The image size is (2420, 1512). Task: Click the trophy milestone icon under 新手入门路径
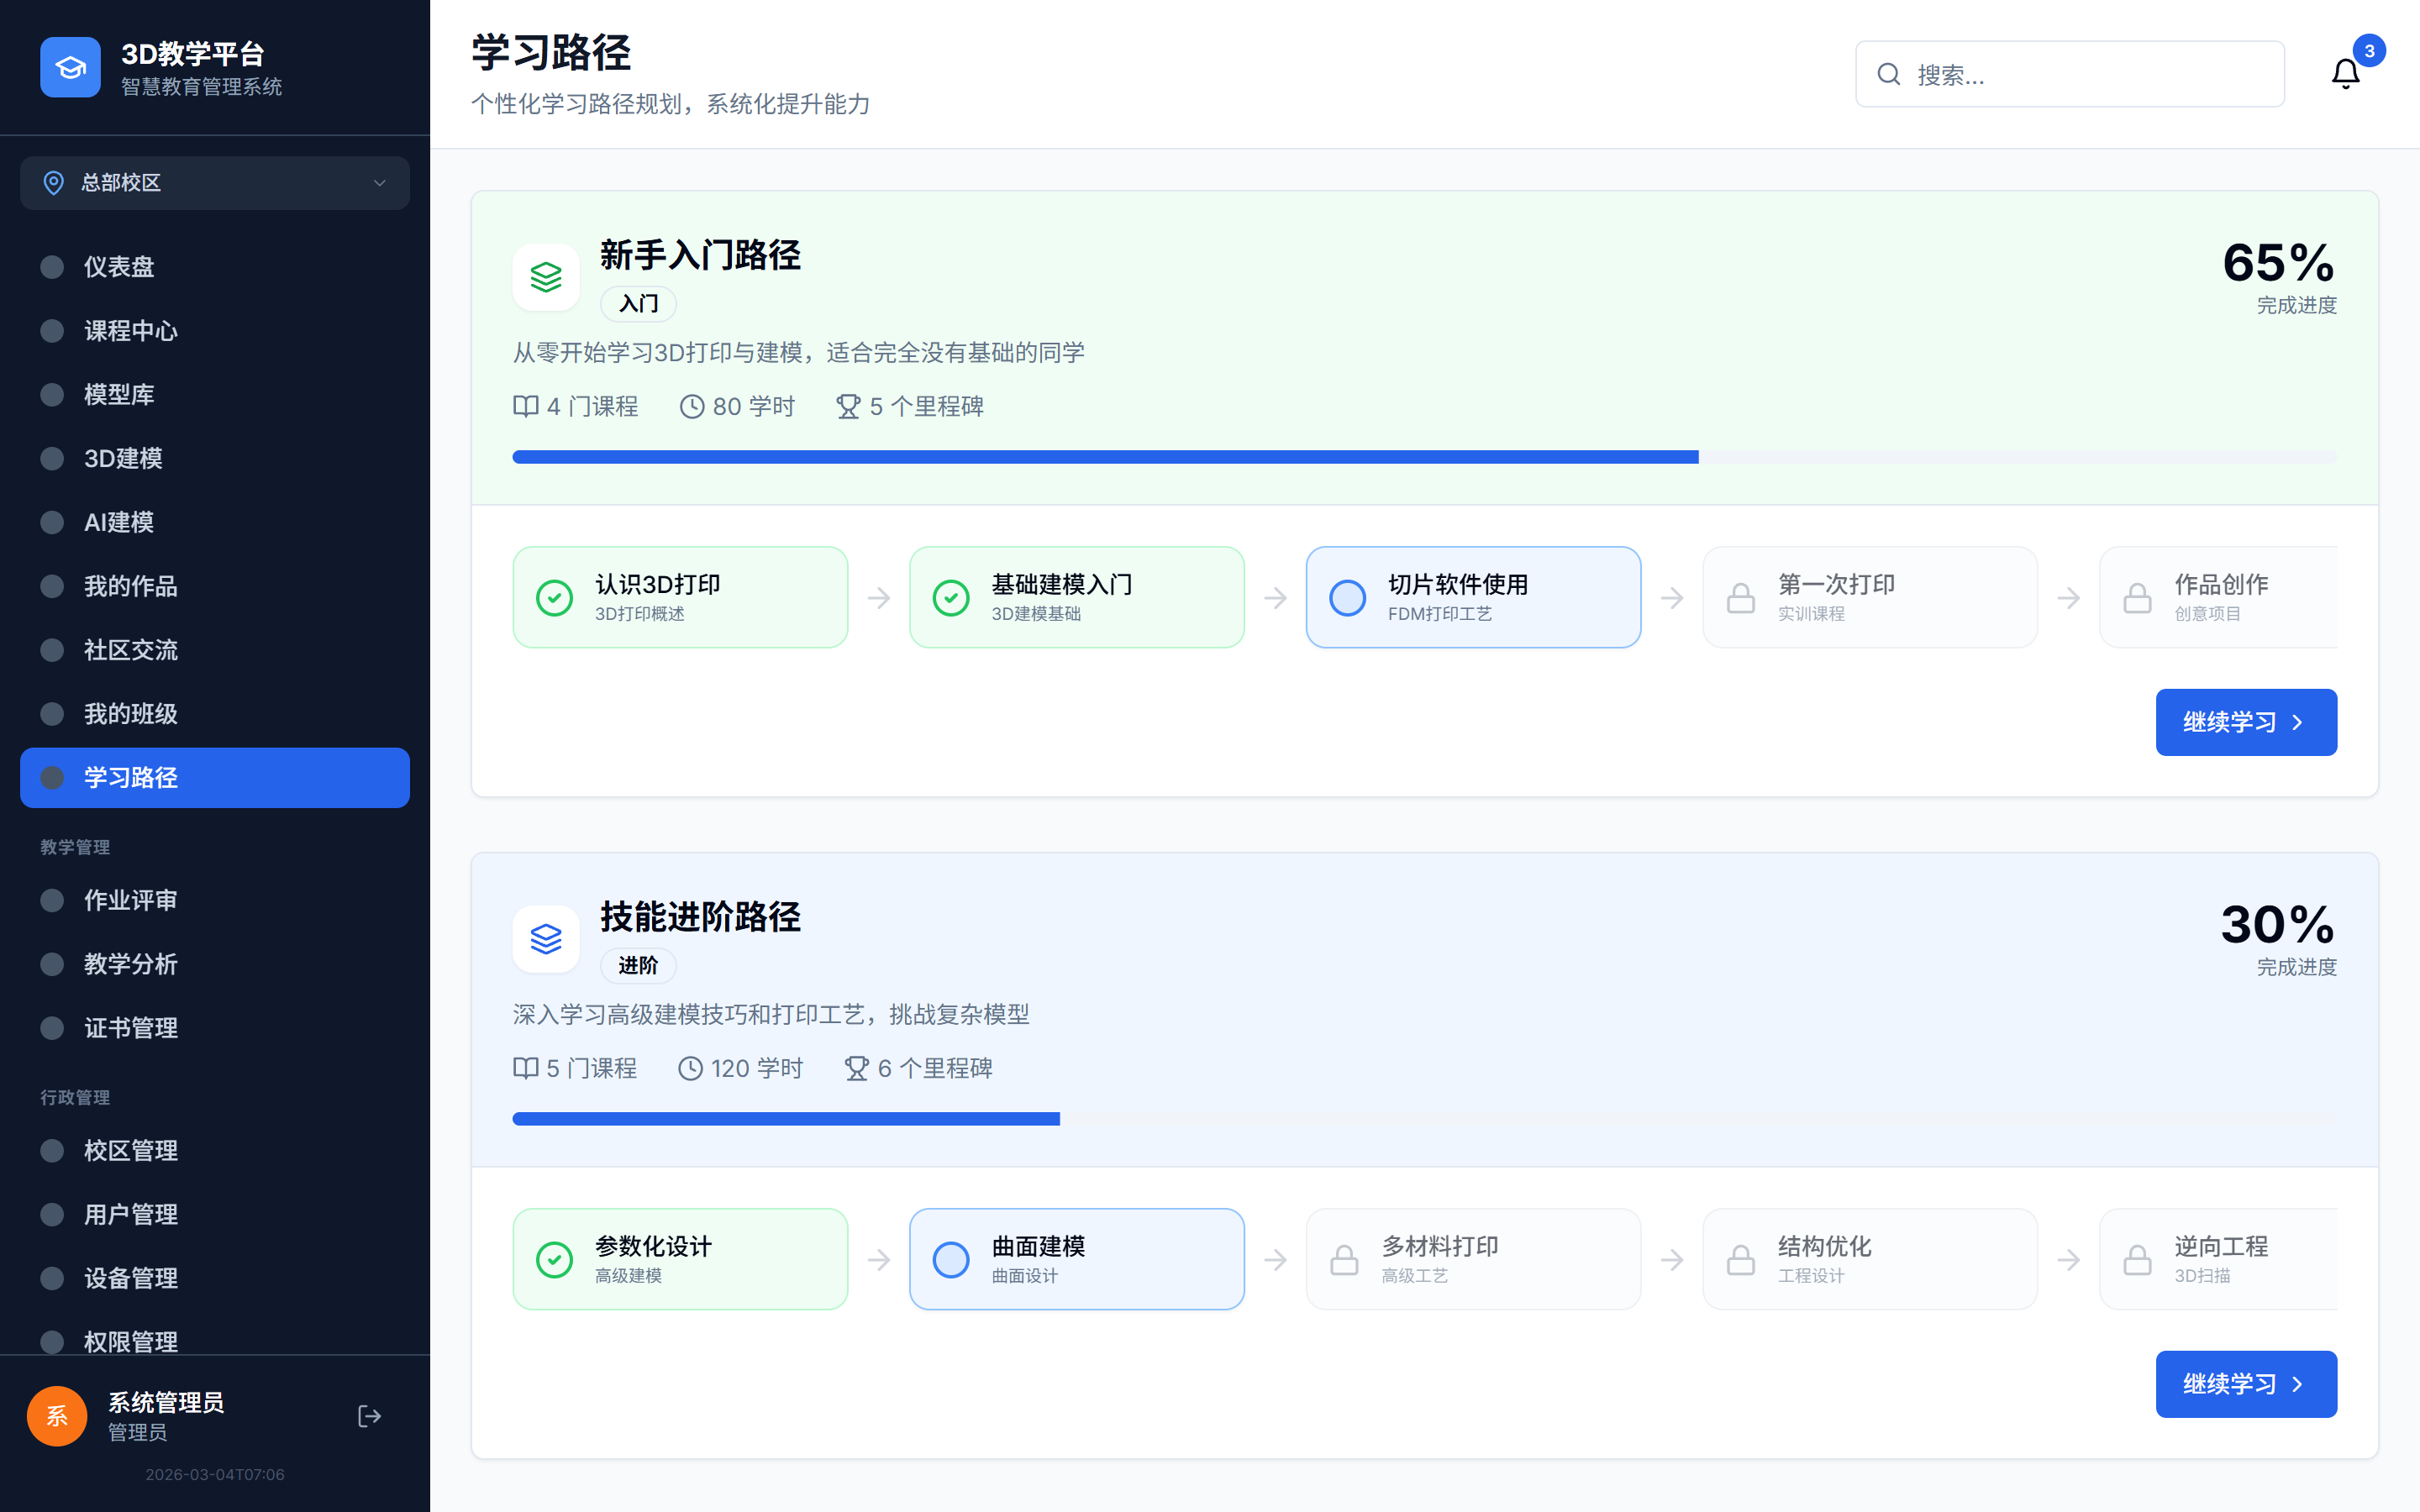[849, 406]
